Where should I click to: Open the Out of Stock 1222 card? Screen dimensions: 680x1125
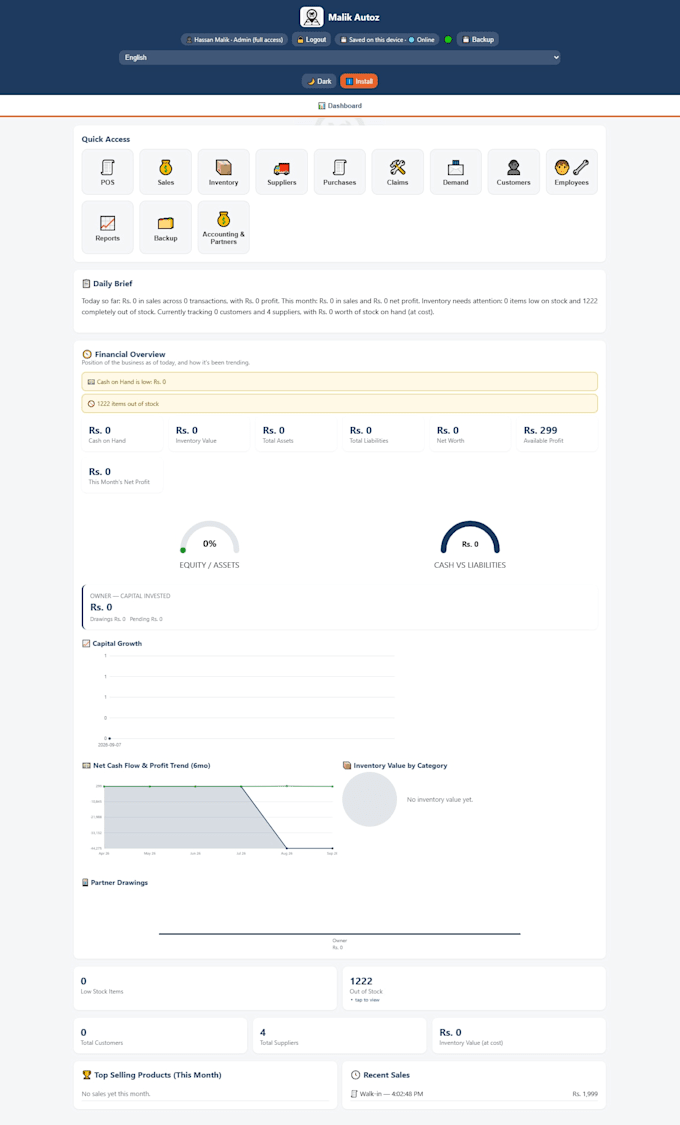coord(474,988)
